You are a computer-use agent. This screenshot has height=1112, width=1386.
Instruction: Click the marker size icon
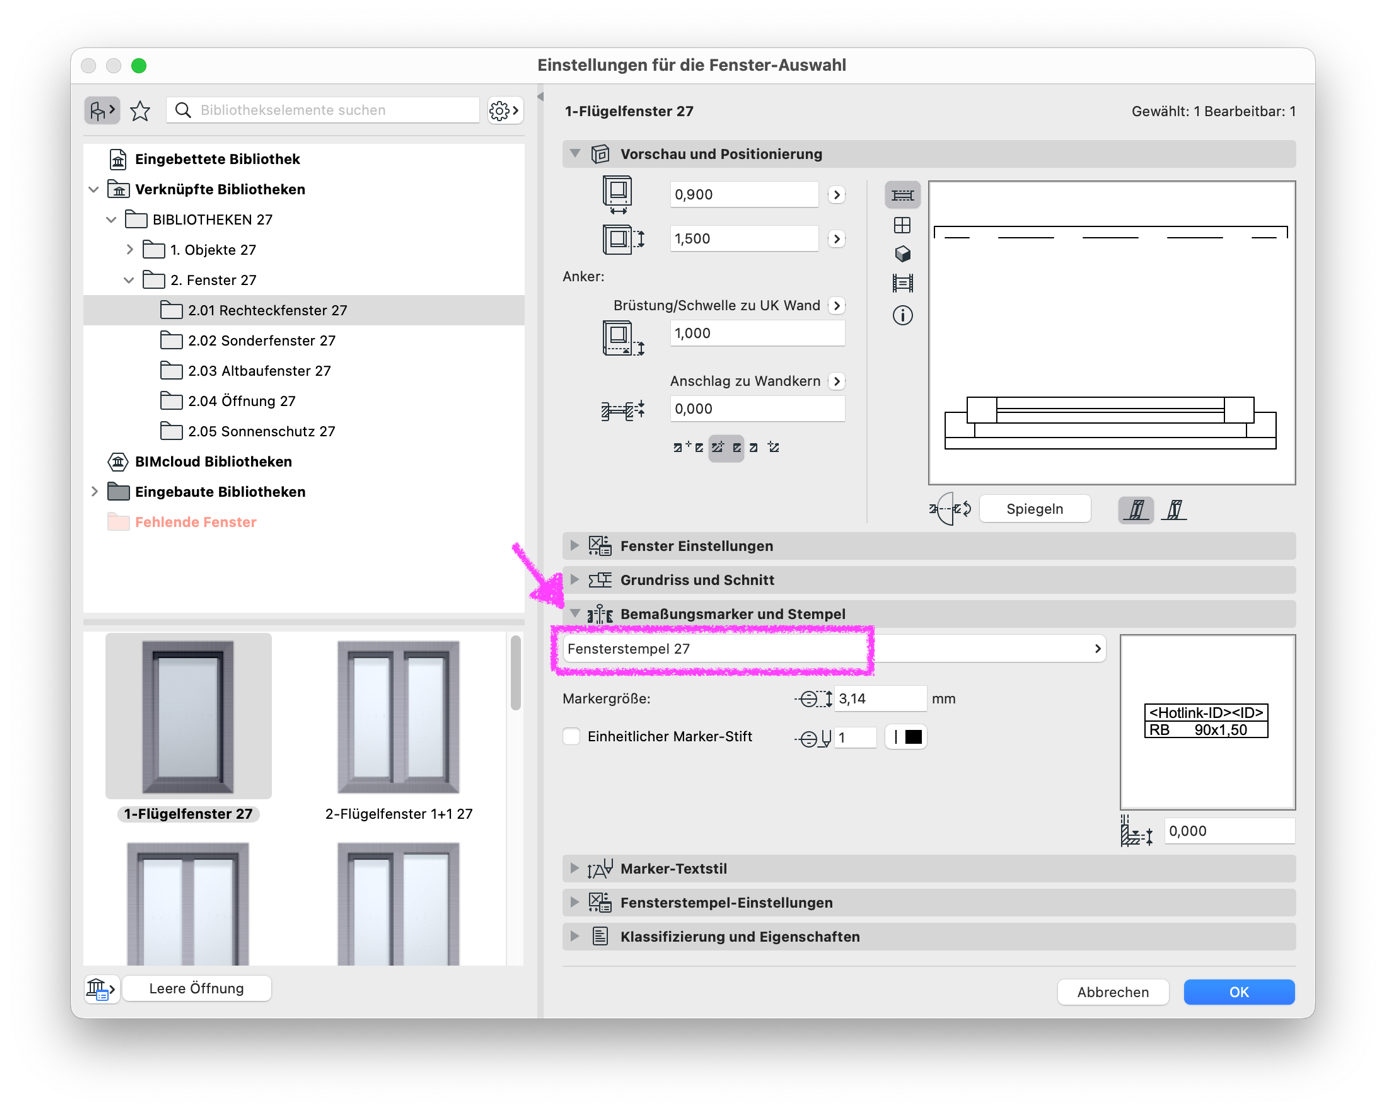click(x=813, y=699)
